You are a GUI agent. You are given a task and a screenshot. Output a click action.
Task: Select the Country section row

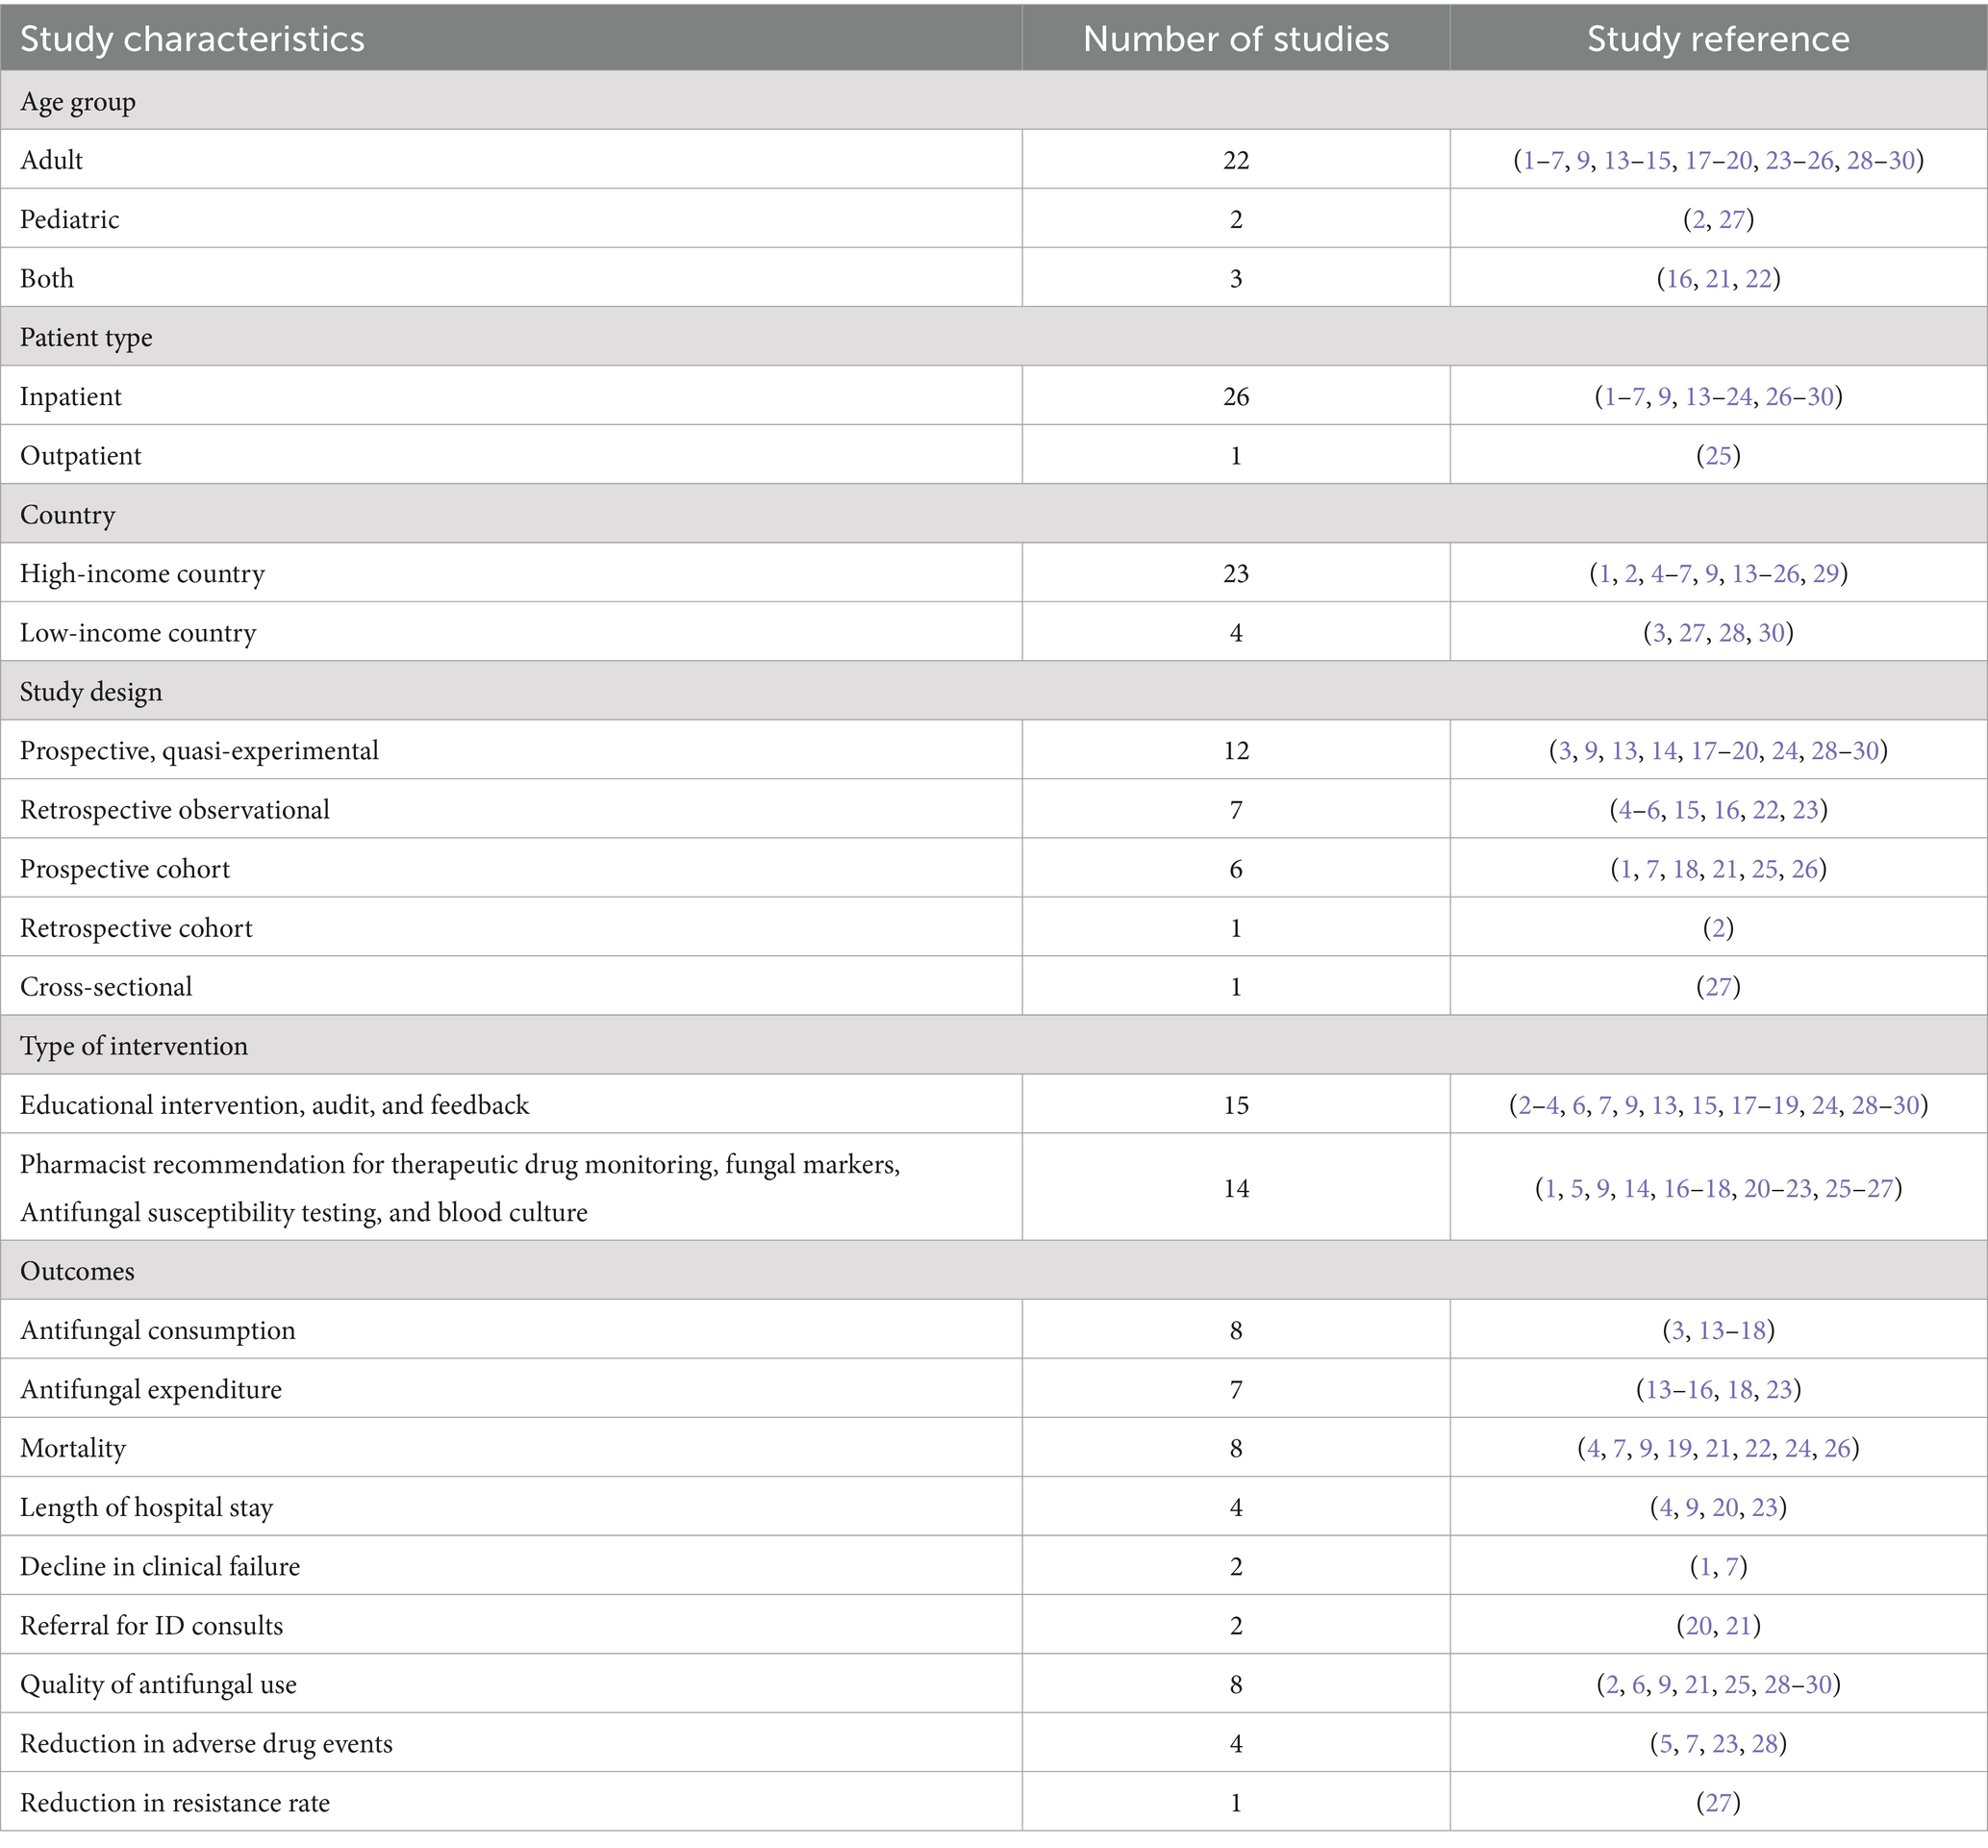click(x=994, y=514)
